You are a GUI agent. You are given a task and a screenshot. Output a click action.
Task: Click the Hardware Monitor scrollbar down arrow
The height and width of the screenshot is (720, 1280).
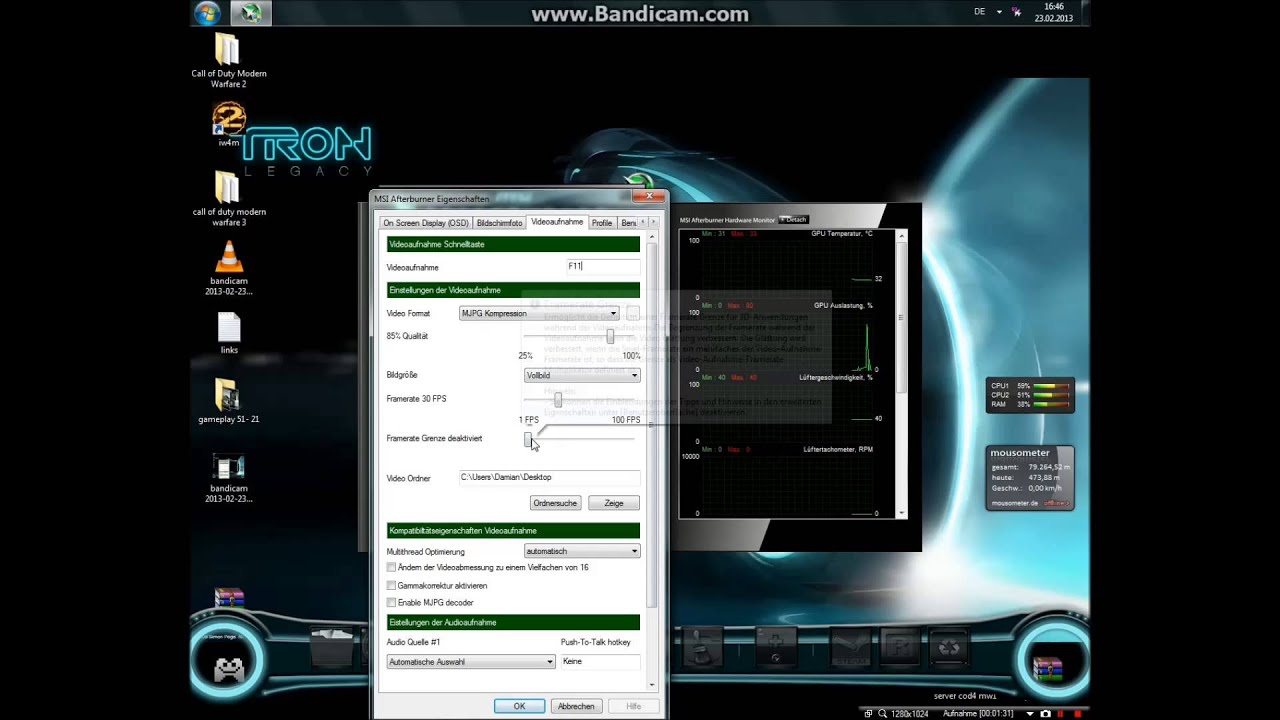click(x=902, y=513)
